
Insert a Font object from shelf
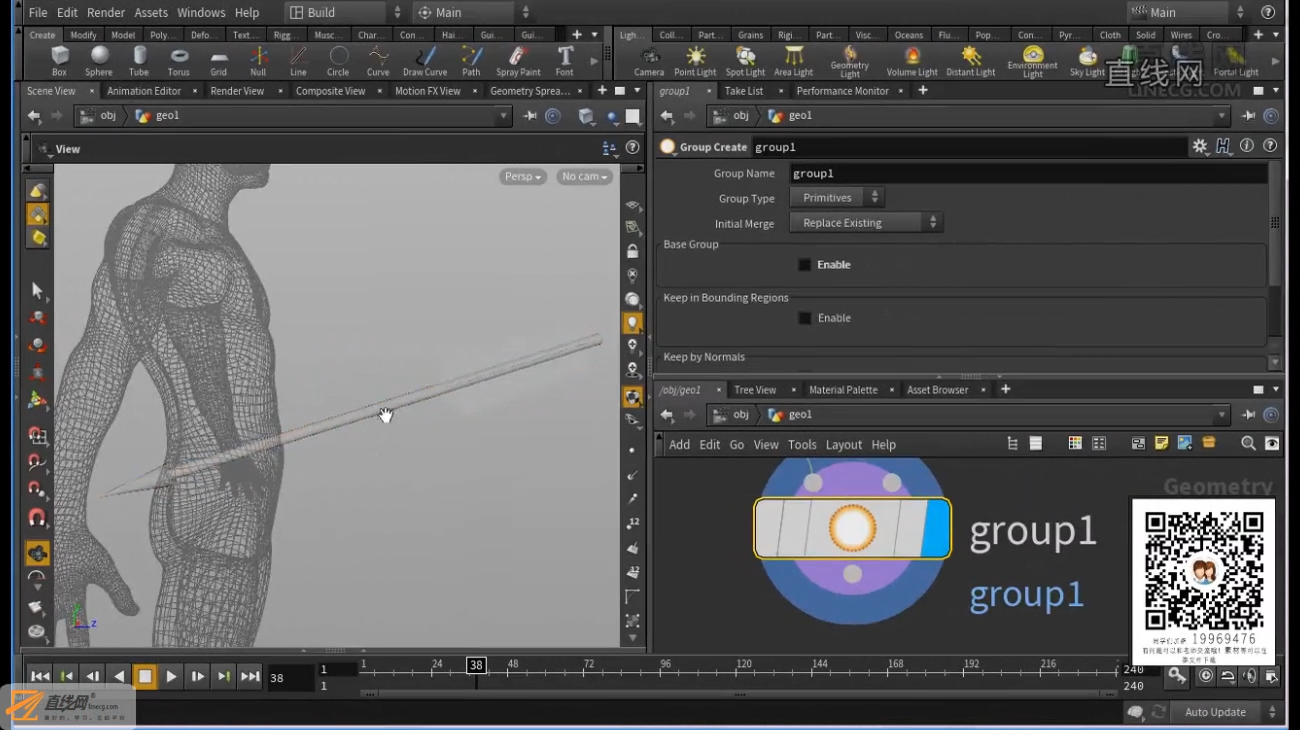pyautogui.click(x=565, y=60)
